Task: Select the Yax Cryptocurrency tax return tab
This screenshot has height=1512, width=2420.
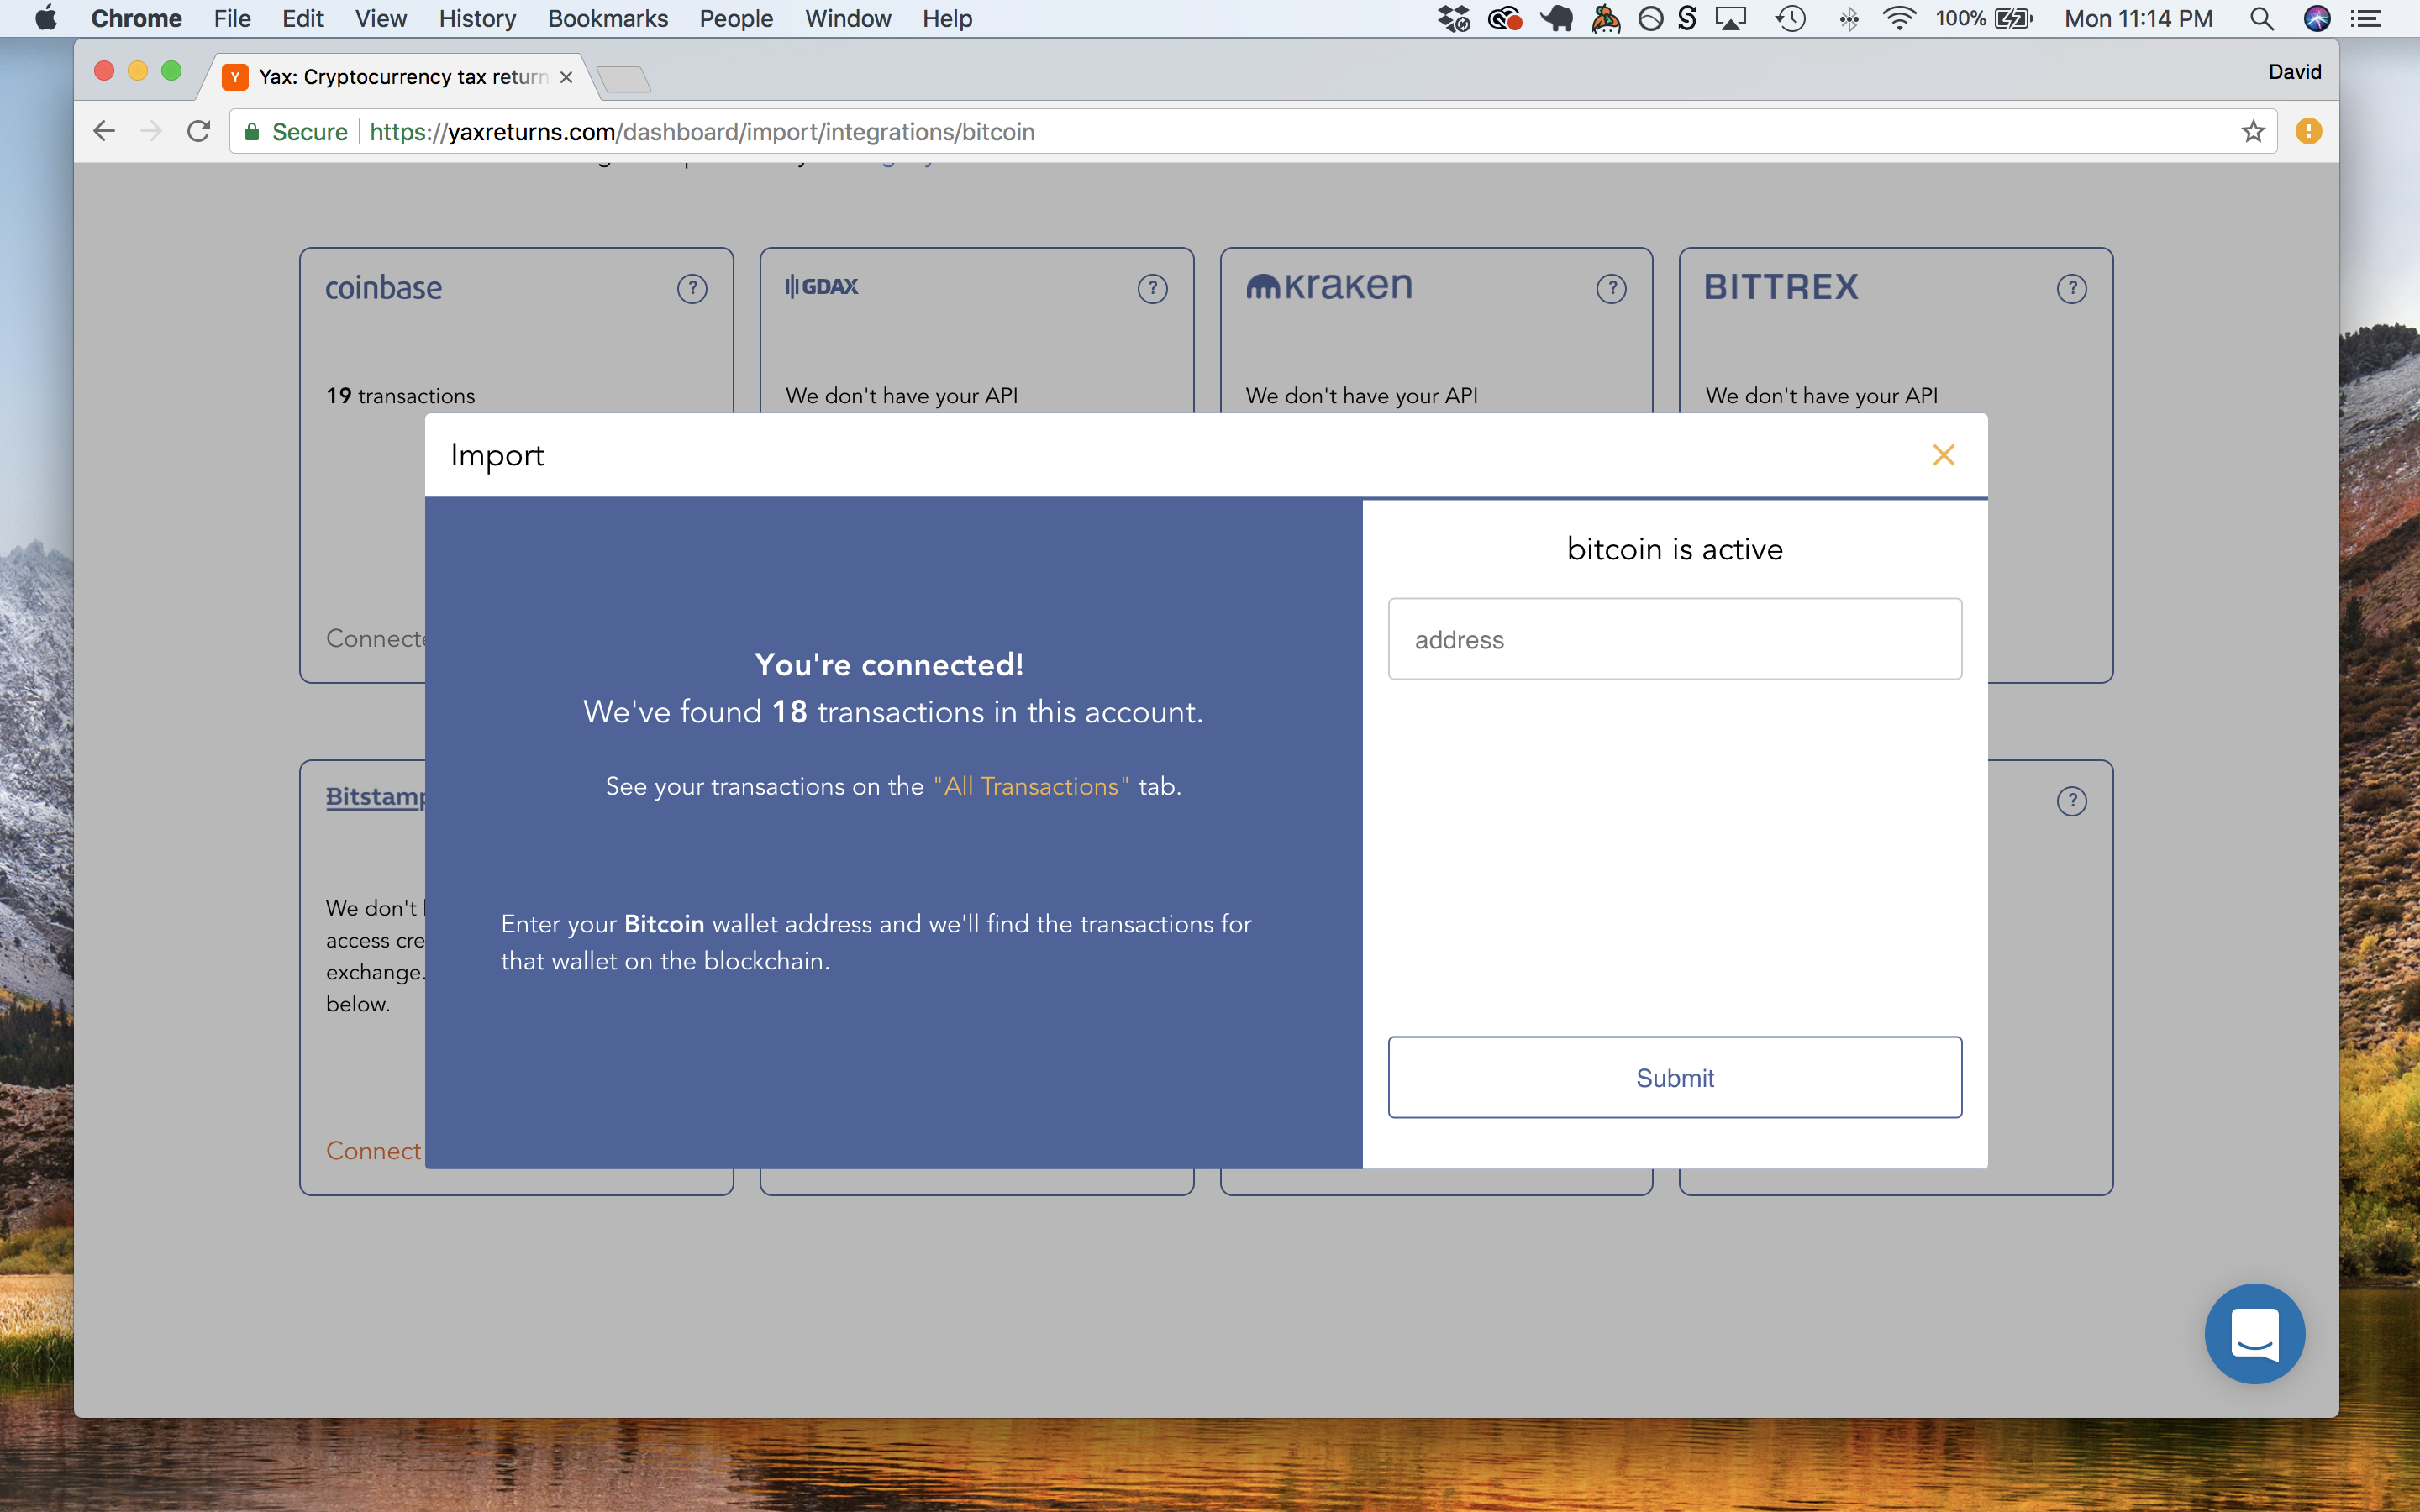Action: (400, 77)
